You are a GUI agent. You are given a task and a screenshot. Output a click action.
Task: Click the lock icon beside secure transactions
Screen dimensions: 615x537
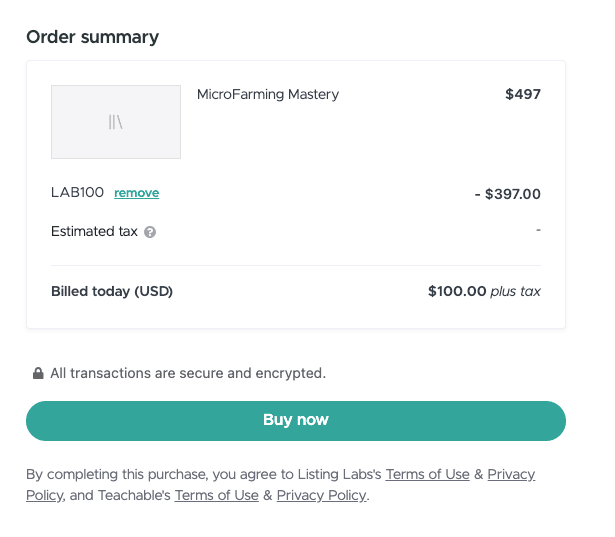[x=38, y=374]
